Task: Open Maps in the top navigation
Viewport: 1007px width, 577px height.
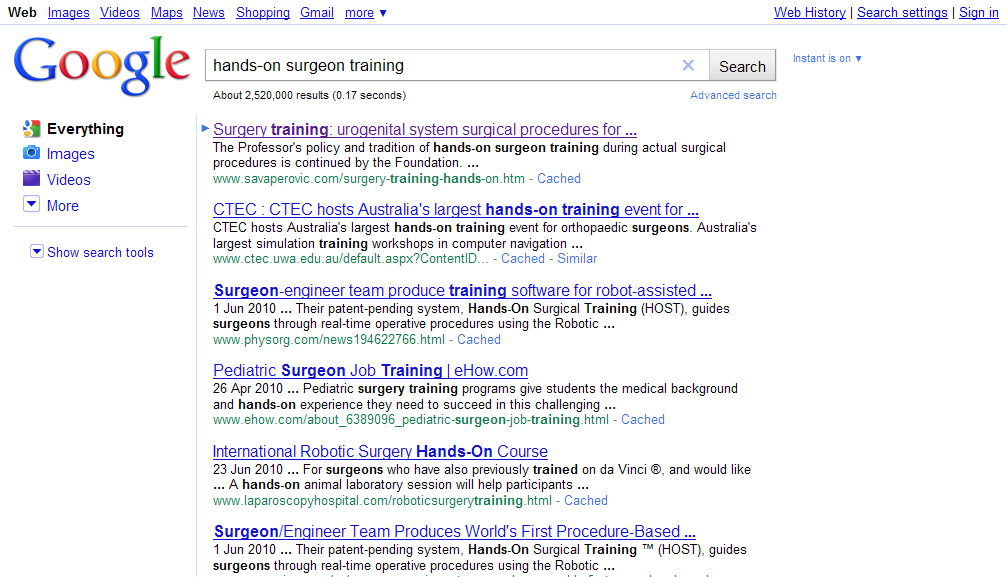Action: tap(167, 13)
